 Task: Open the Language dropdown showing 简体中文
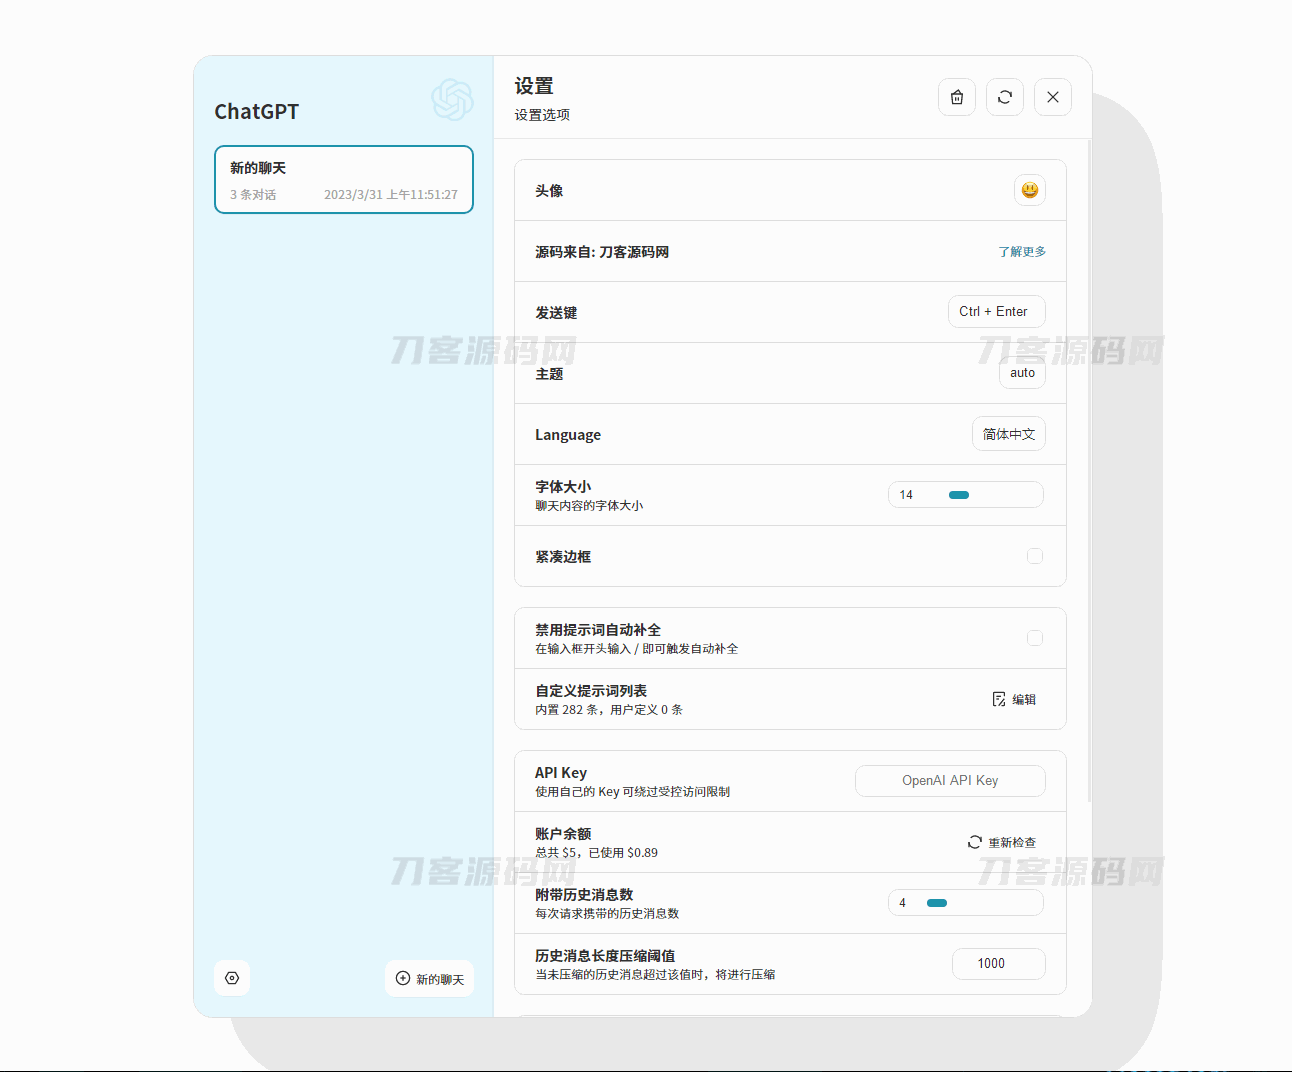tap(1008, 434)
